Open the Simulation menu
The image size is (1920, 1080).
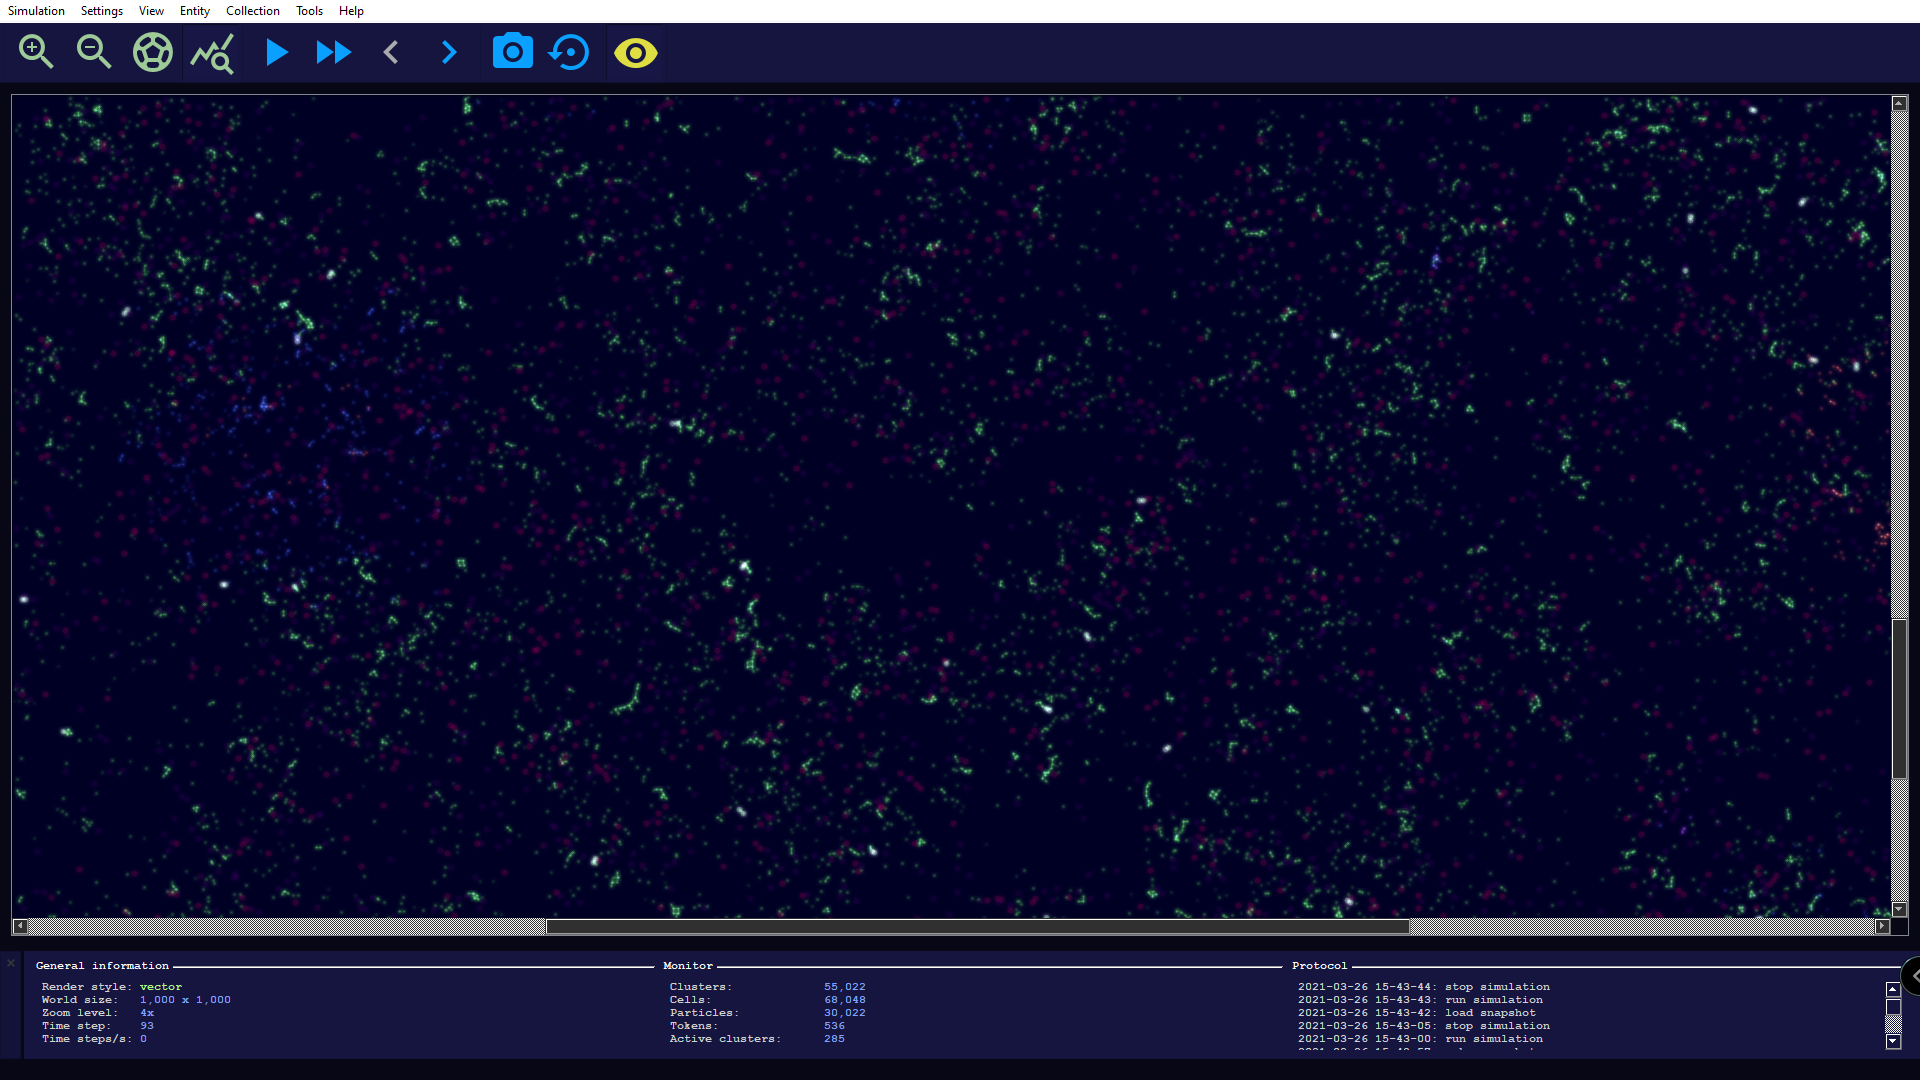[36, 11]
